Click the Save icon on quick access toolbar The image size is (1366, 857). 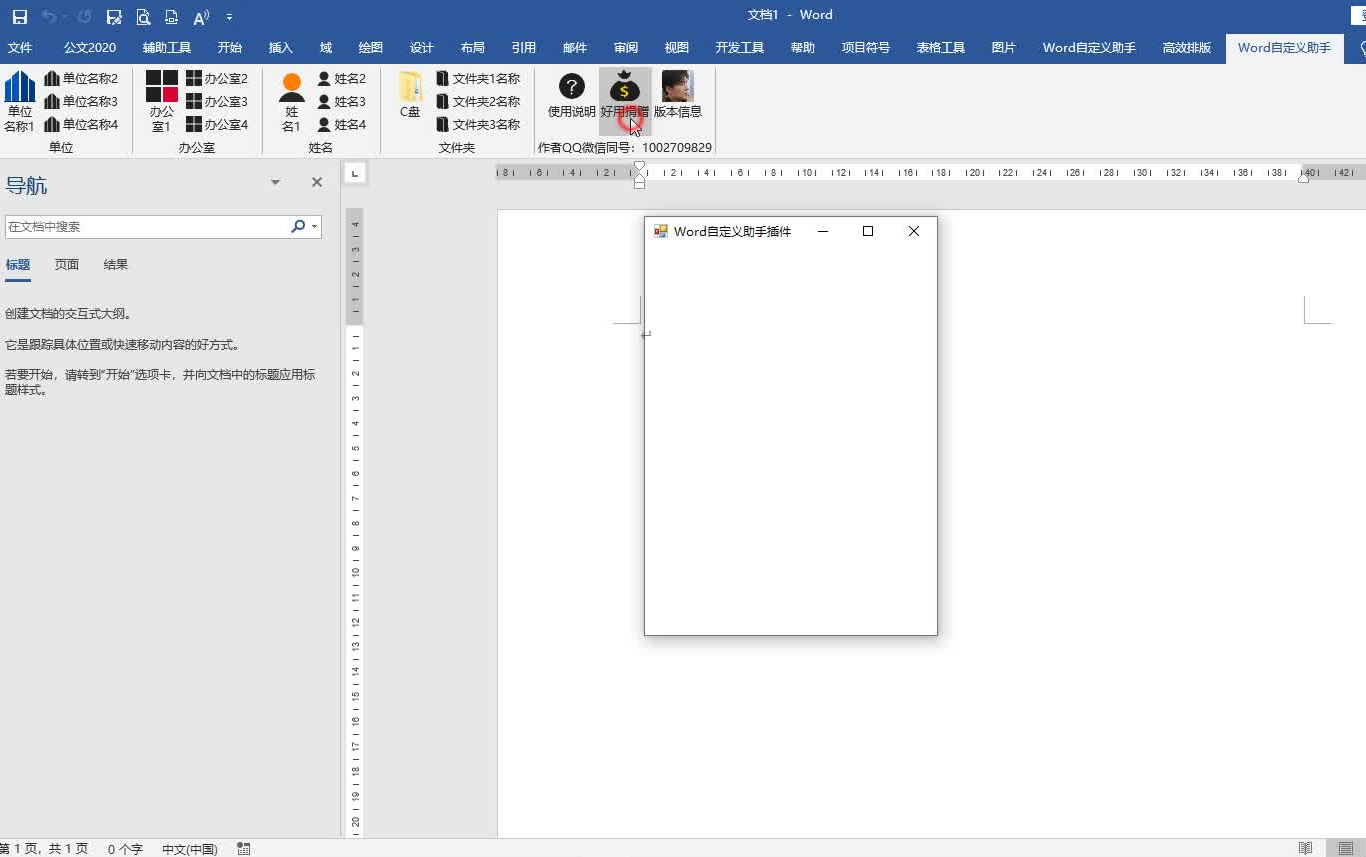coord(19,15)
